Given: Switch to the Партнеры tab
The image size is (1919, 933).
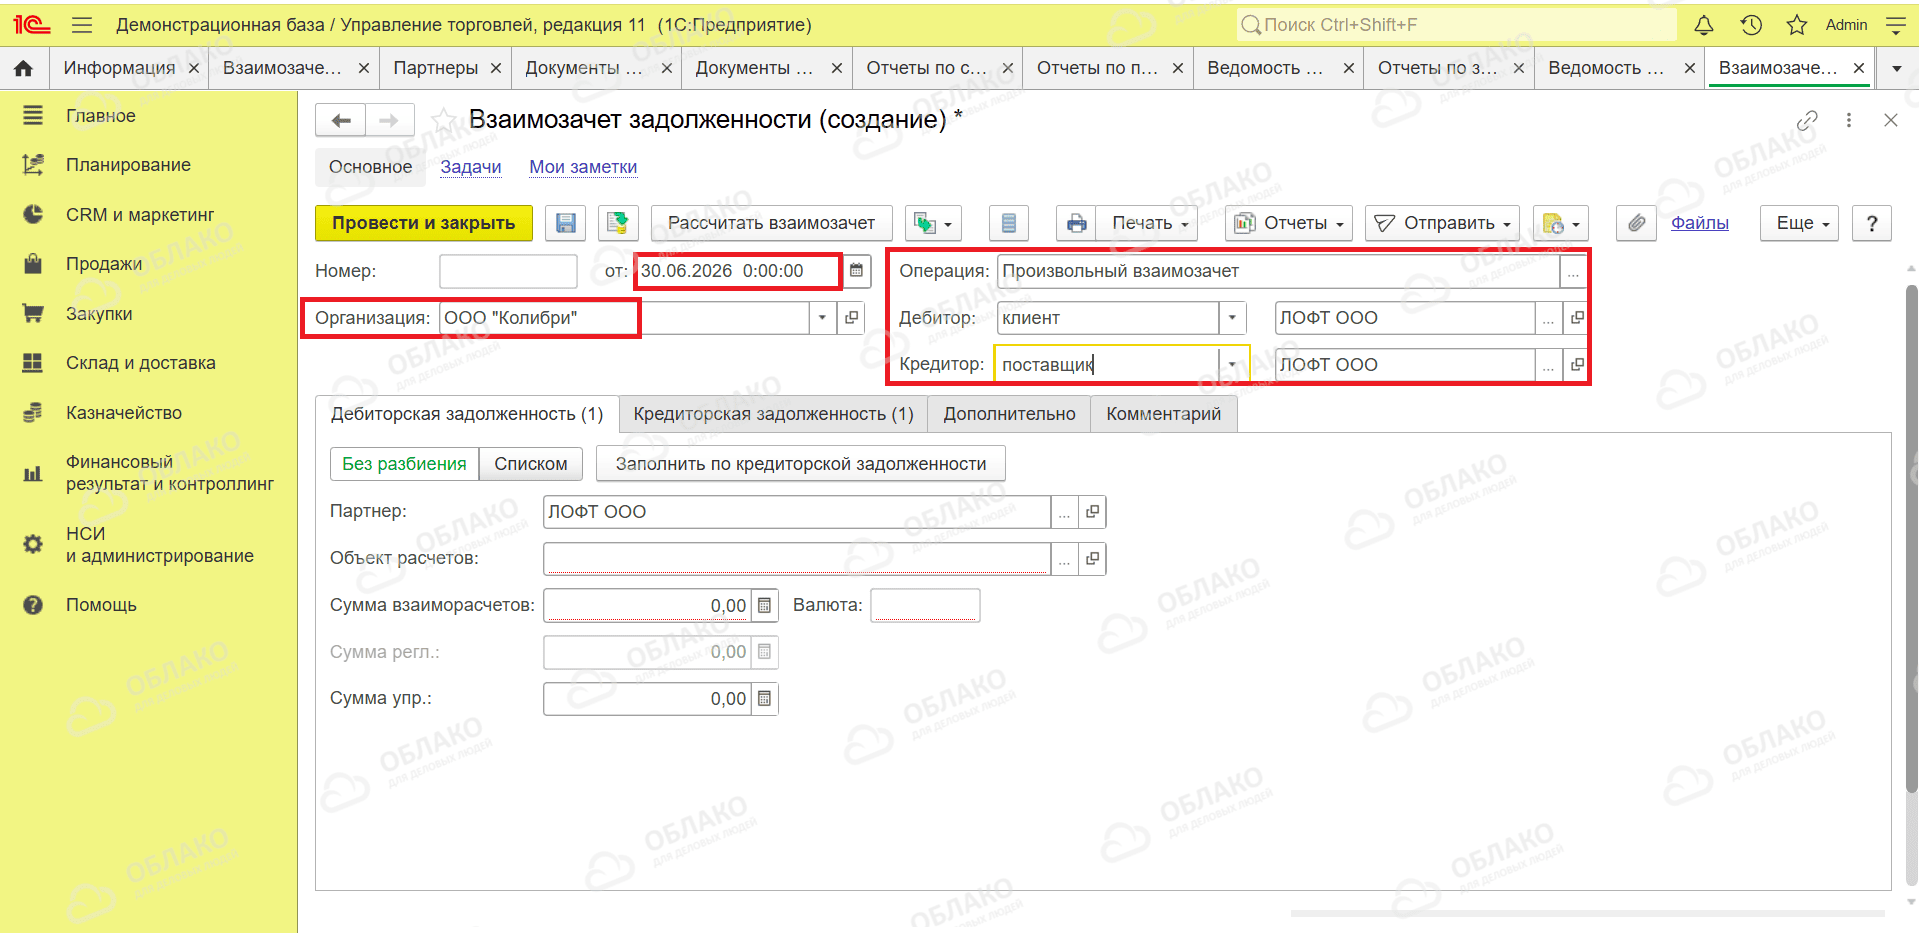Looking at the screenshot, I should [436, 68].
